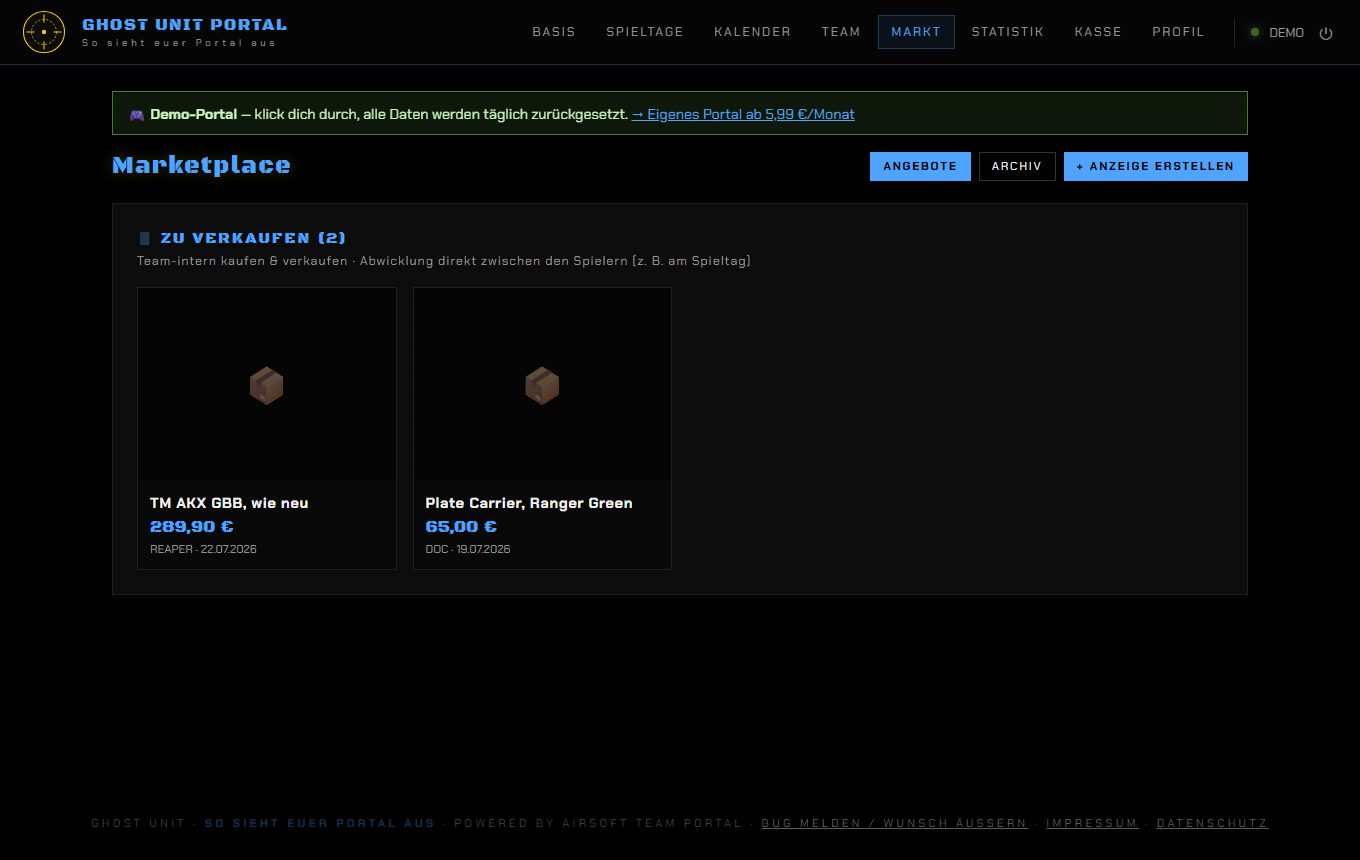
Task: Select the Markt nav tab
Action: [x=916, y=32]
